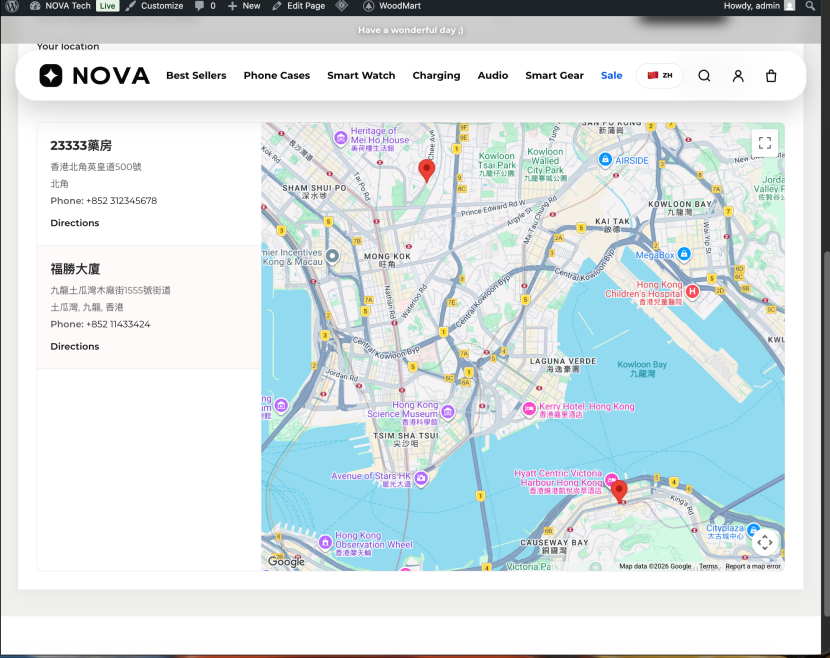
Task: Click the KAI TAK area label
Action: (613, 225)
